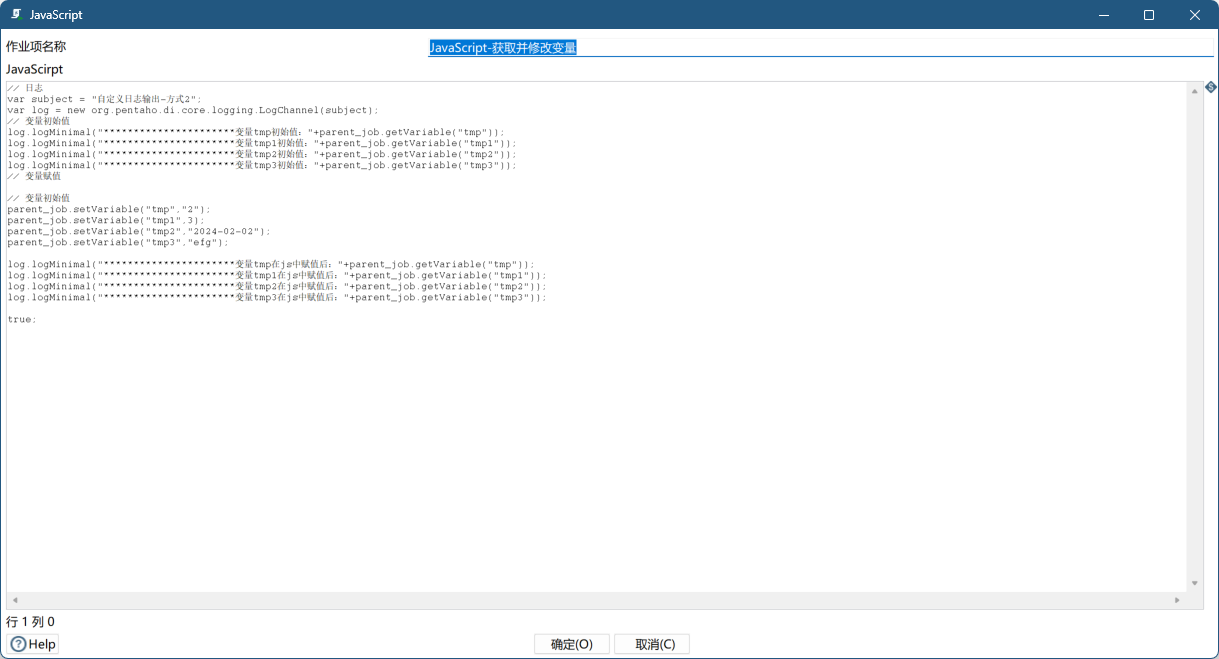1219x659 pixels.
Task: Click the "// 日志" comment line
Action: 25,88
